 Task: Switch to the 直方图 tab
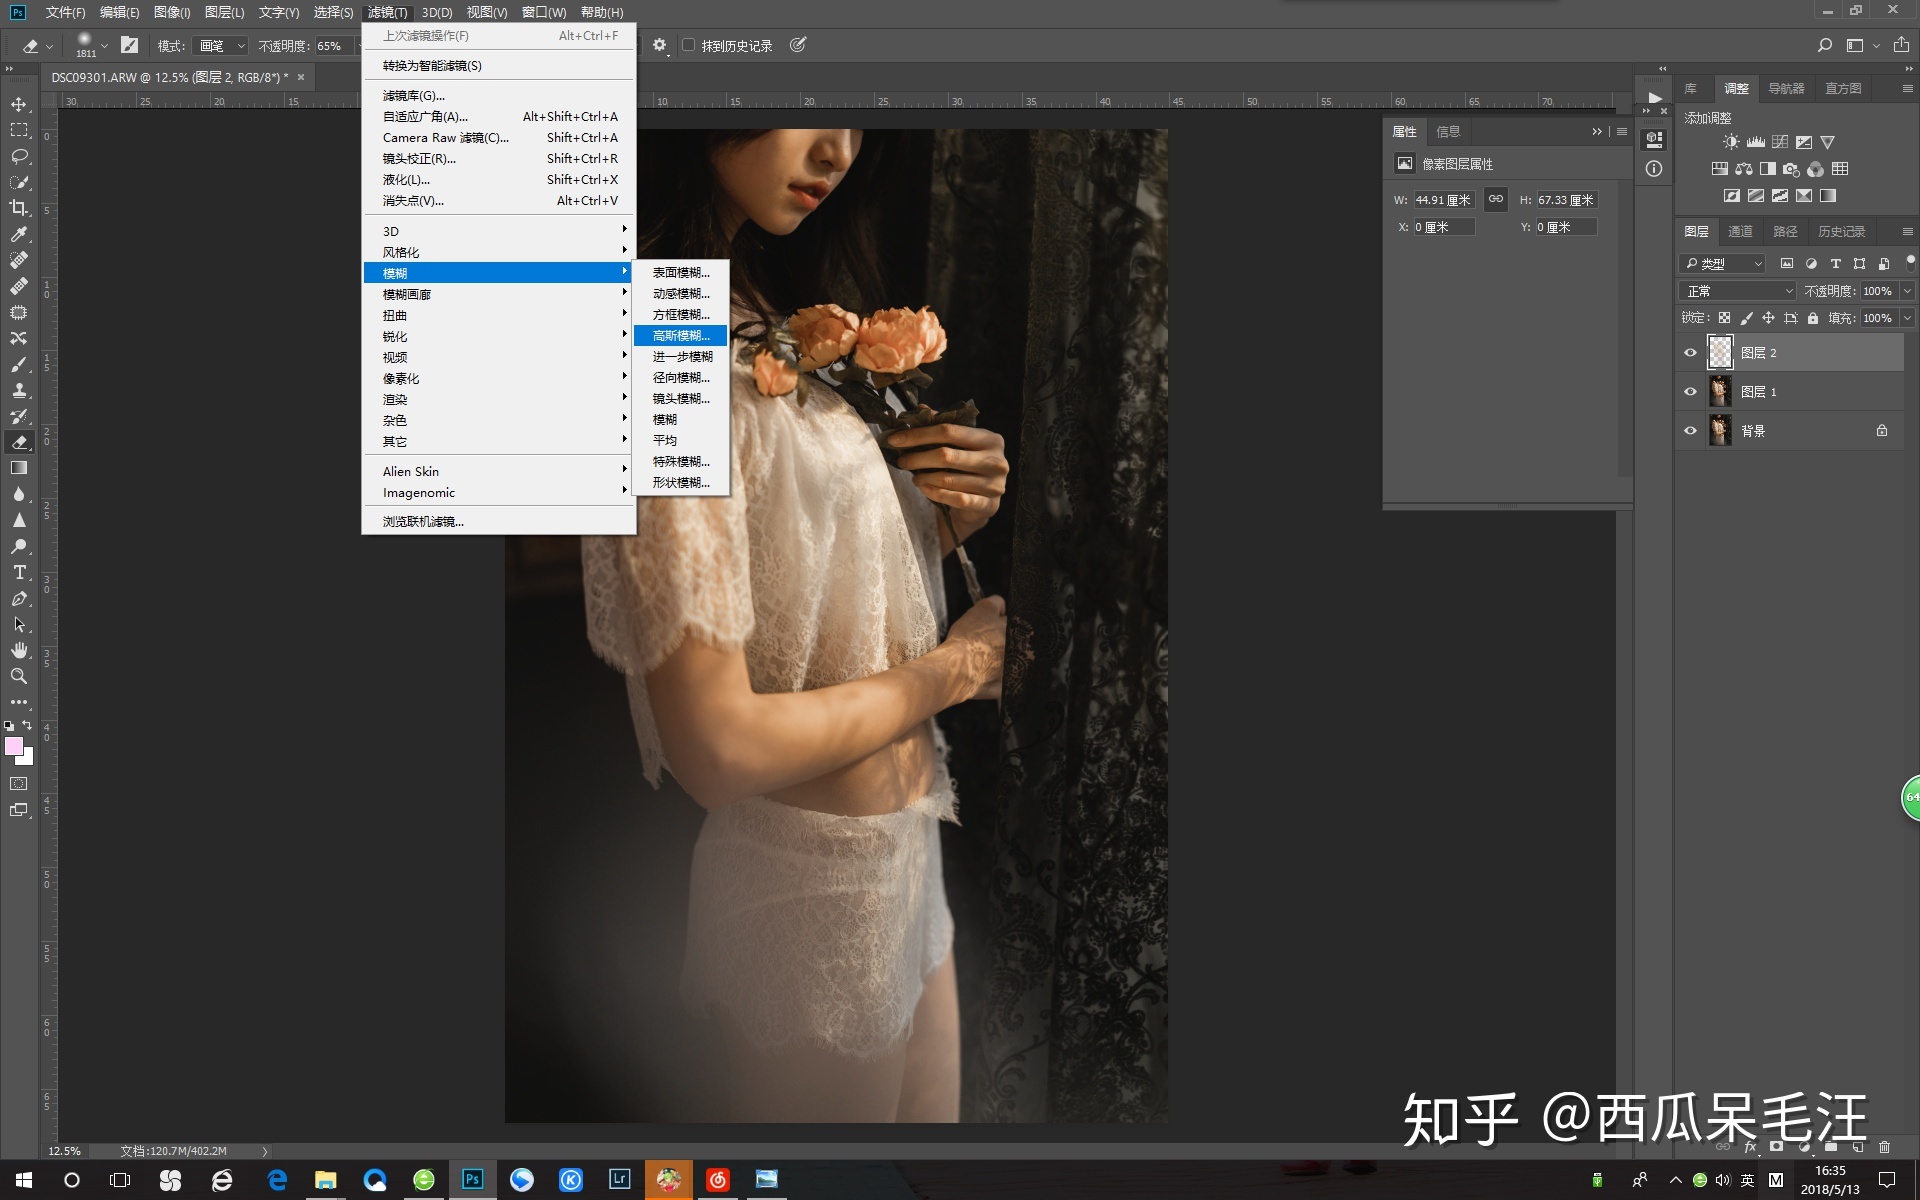pyautogui.click(x=1843, y=88)
